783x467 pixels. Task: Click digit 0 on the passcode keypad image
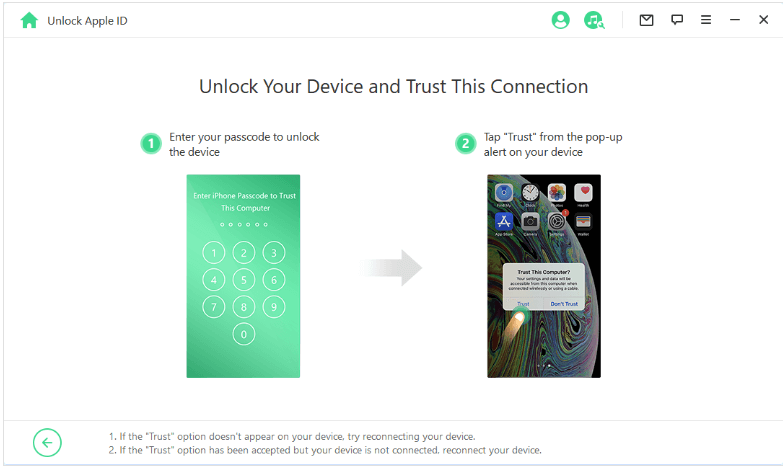point(244,334)
